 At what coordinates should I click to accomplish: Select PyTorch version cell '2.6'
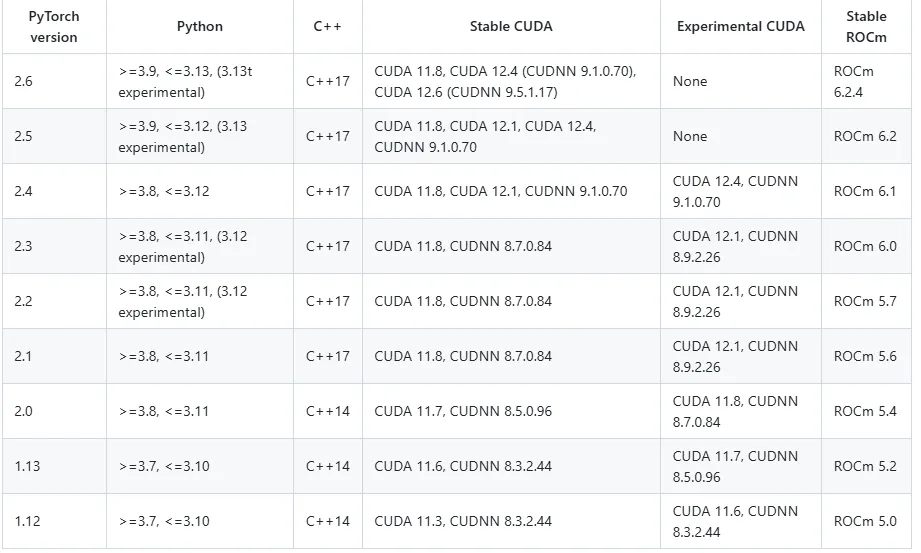click(x=54, y=81)
